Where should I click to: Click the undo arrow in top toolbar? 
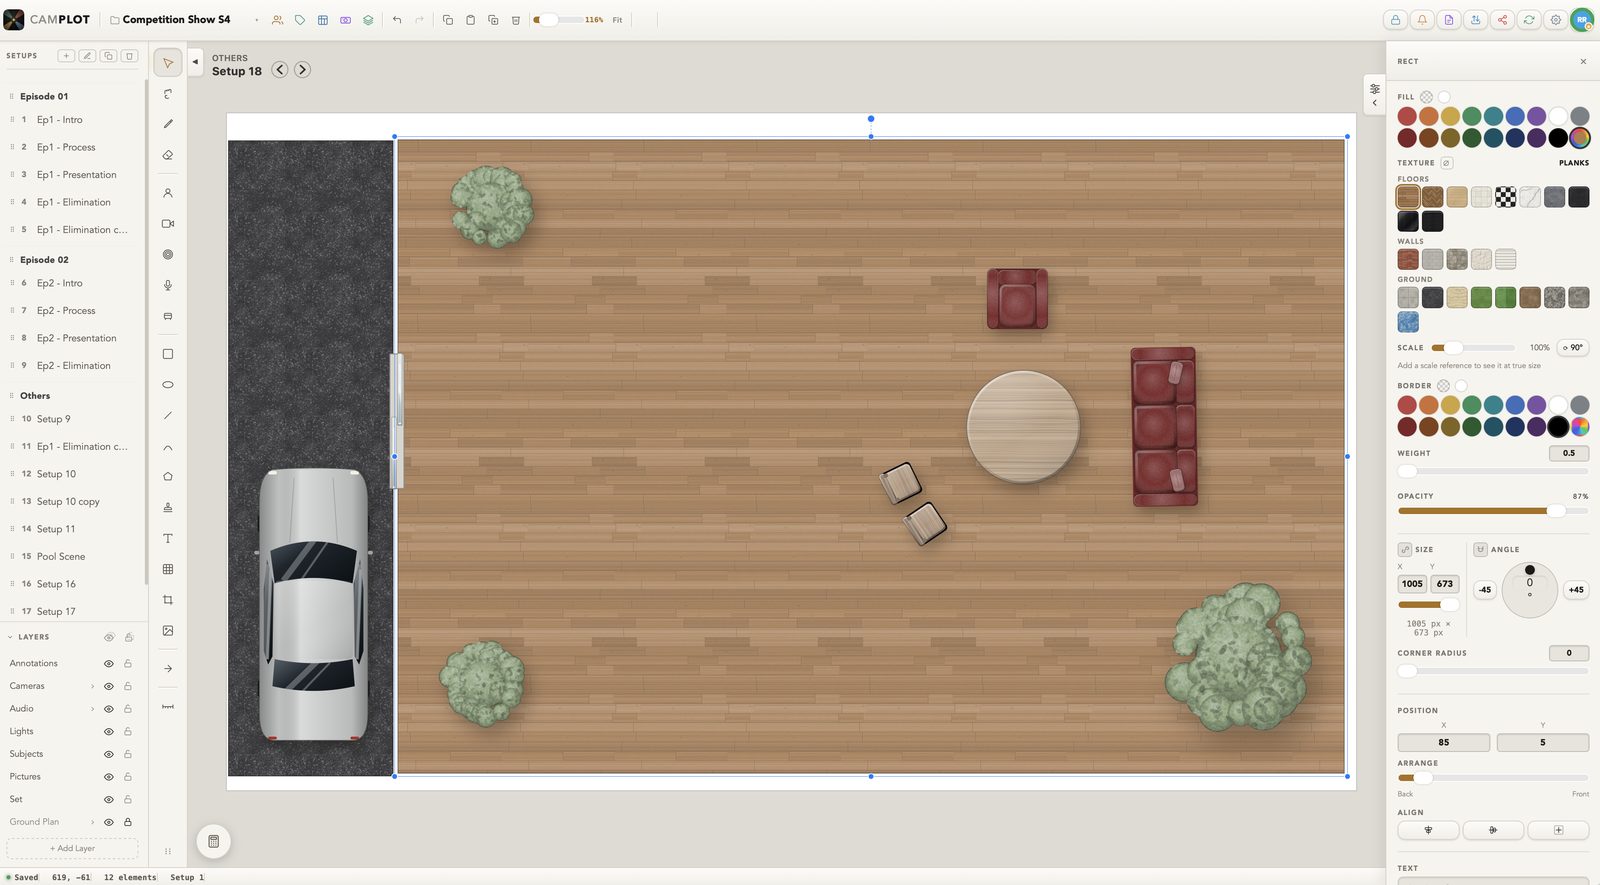pos(397,20)
